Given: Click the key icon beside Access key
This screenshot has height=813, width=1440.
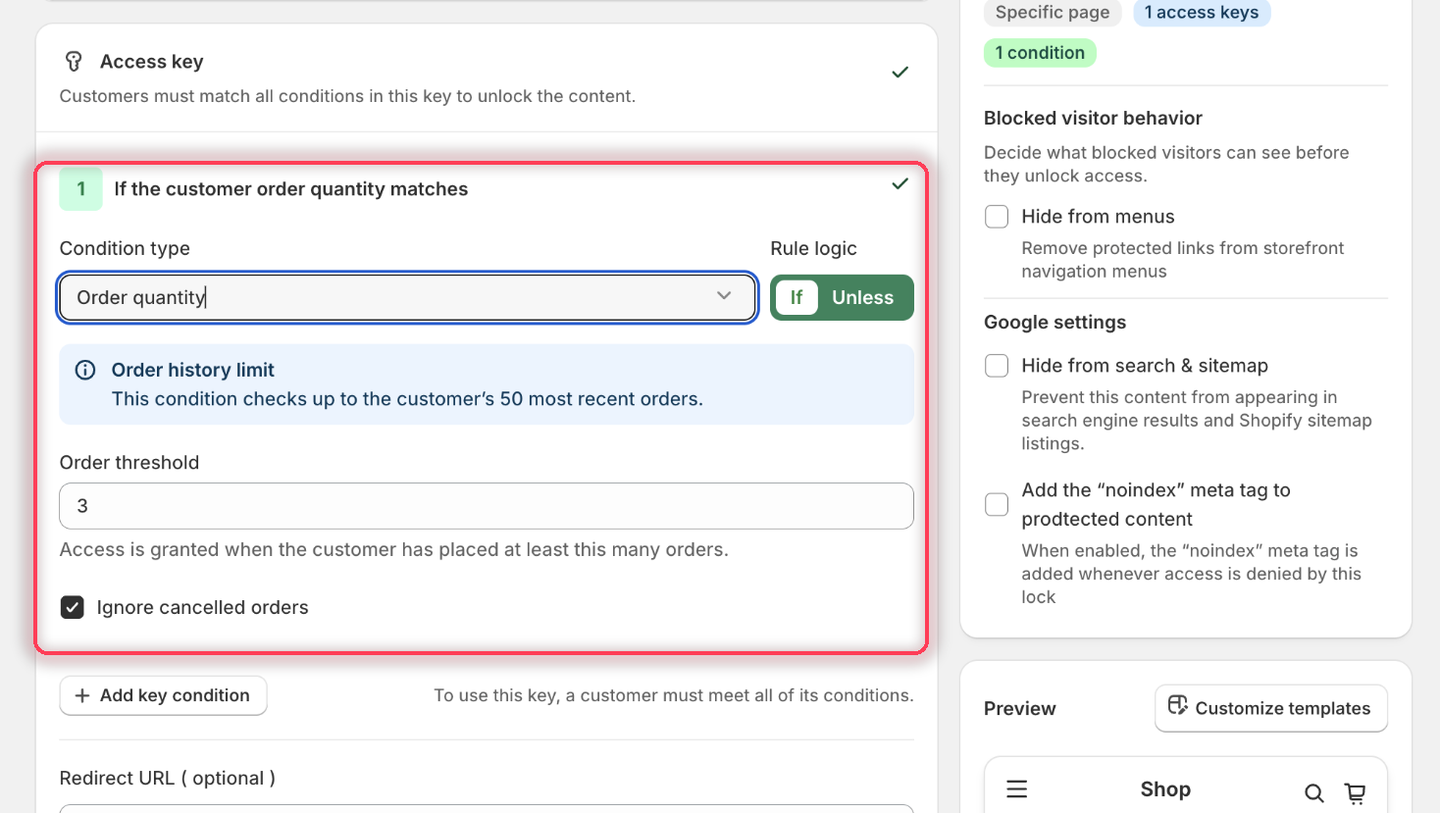Looking at the screenshot, I should click(x=73, y=62).
